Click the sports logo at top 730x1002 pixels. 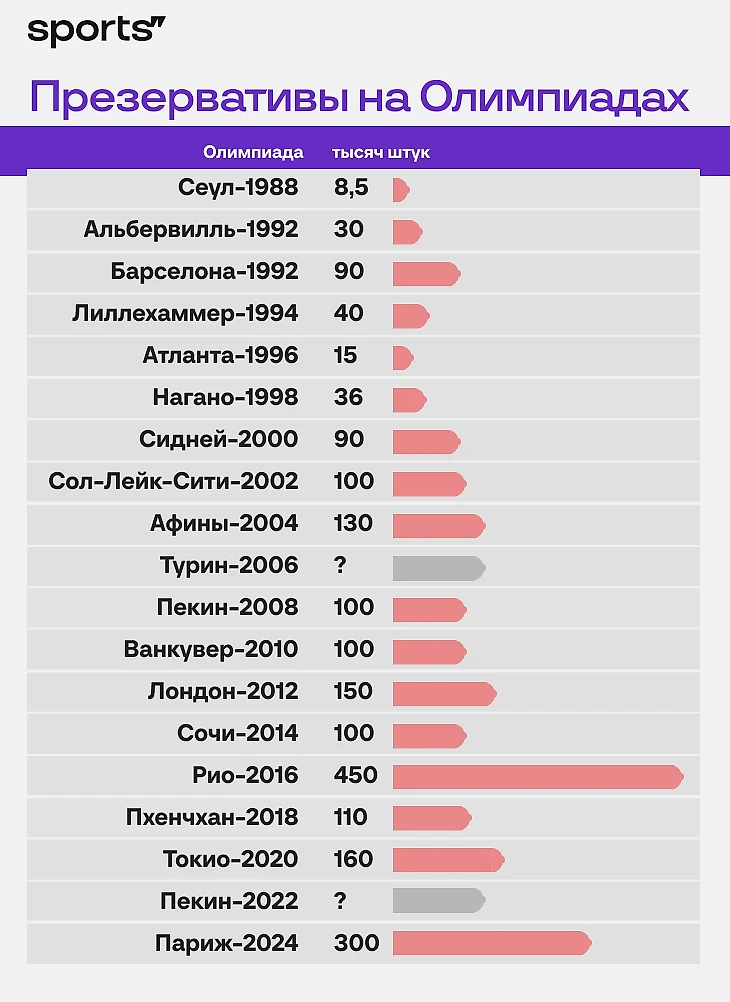97,31
